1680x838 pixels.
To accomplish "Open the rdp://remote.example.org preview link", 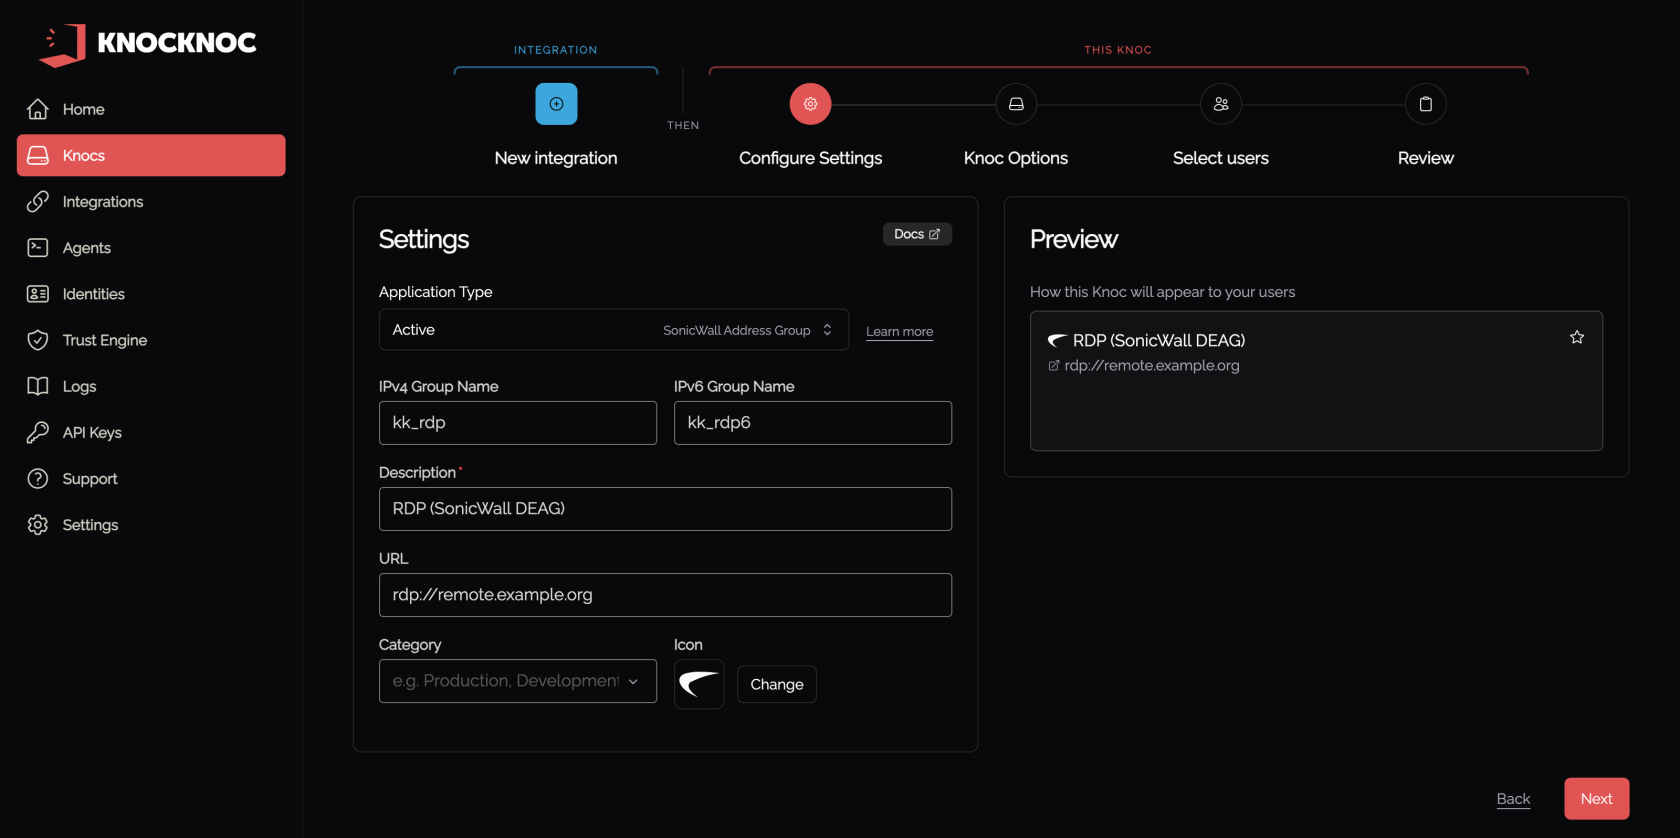I will (x=1144, y=366).
